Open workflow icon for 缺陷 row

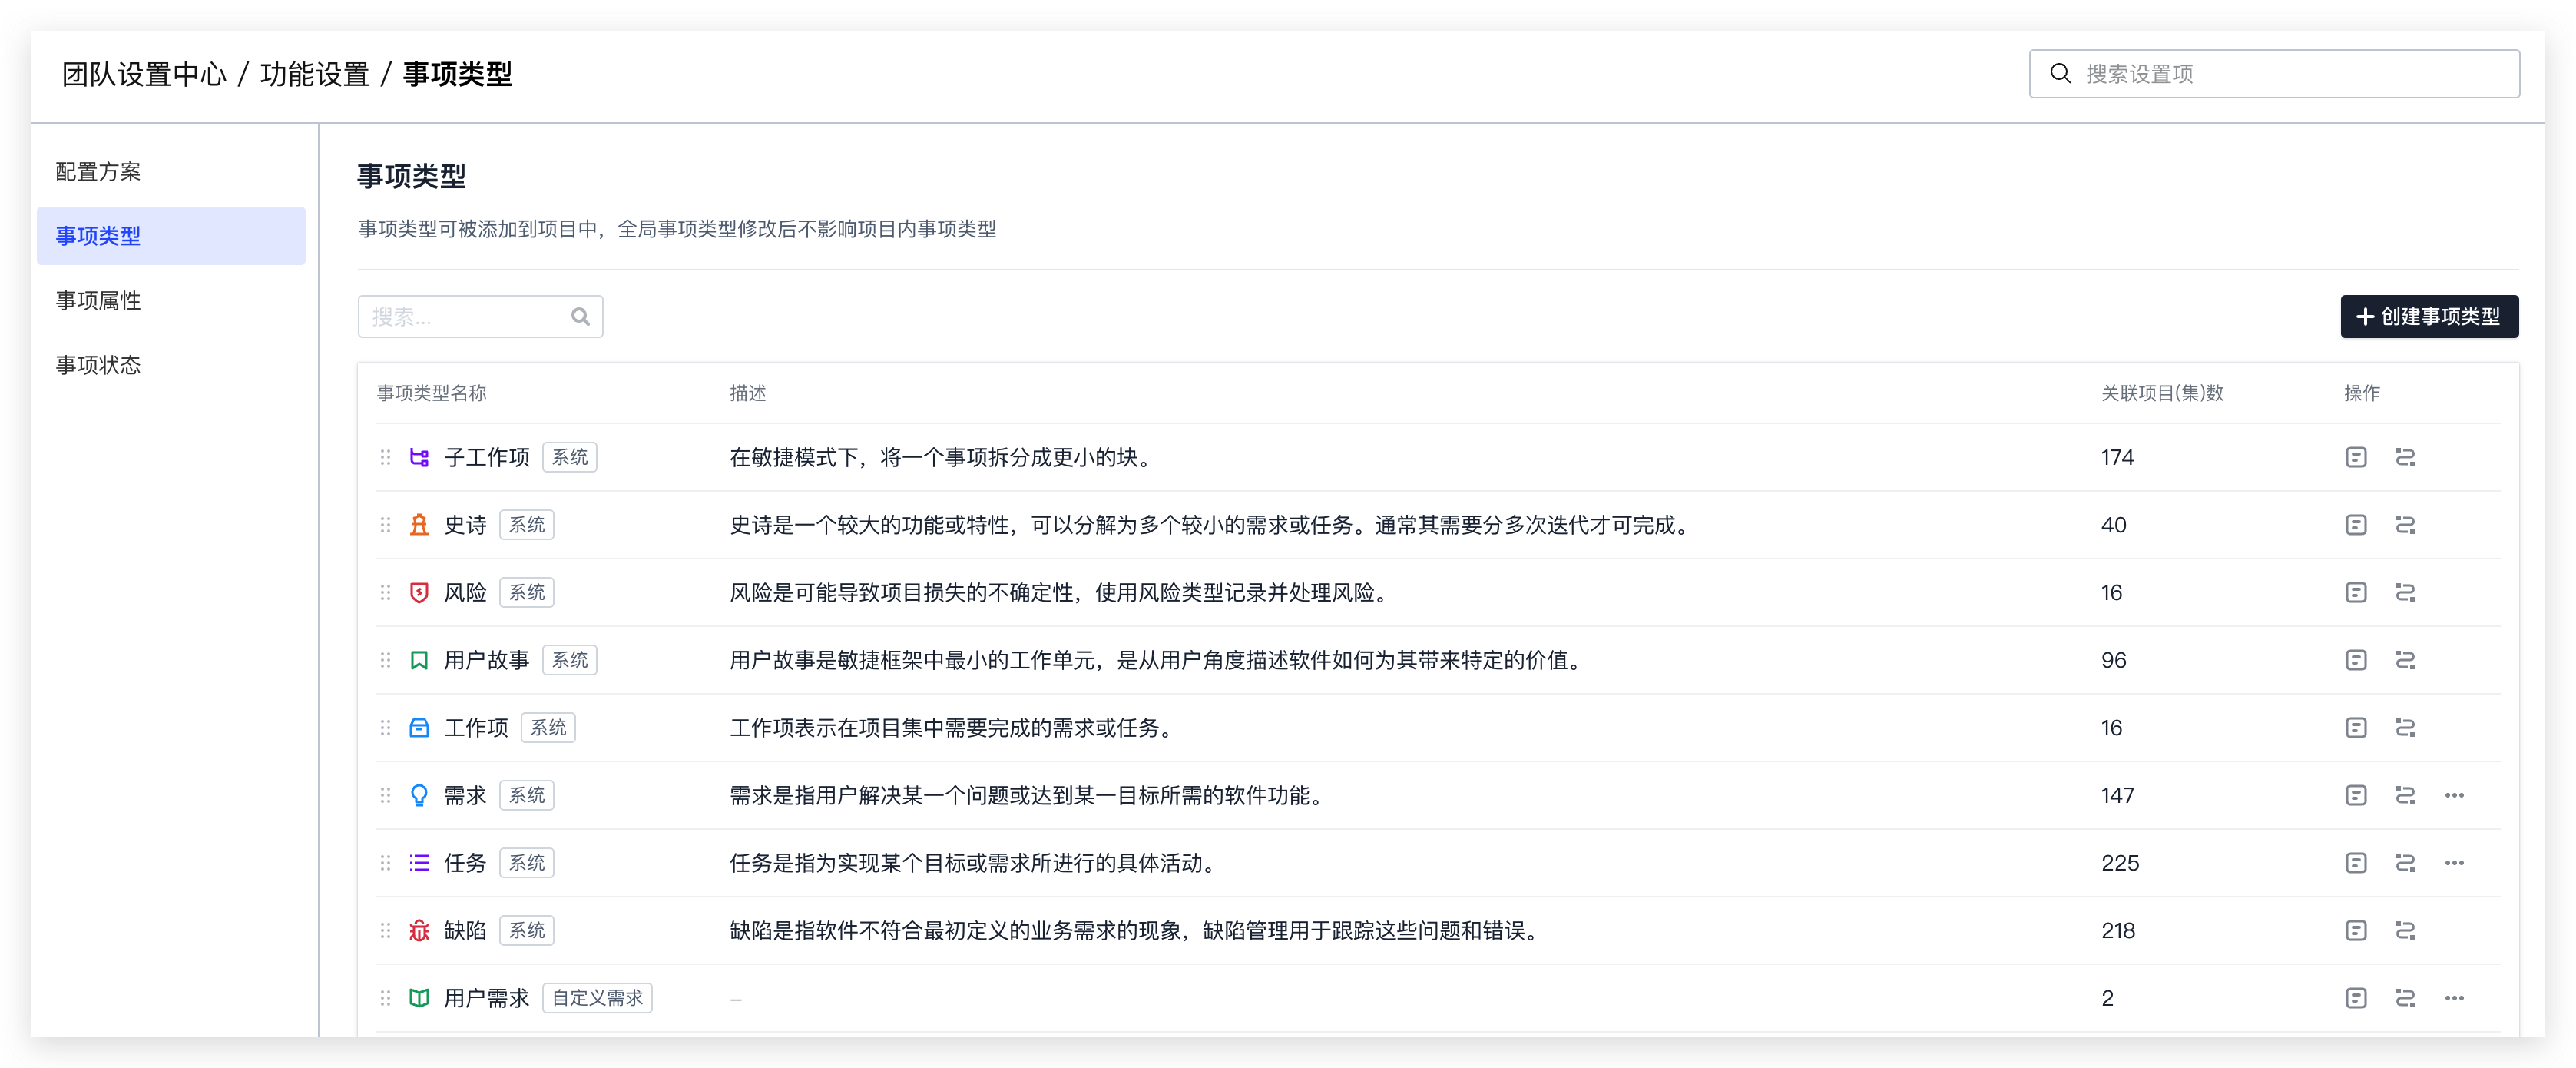(2405, 930)
